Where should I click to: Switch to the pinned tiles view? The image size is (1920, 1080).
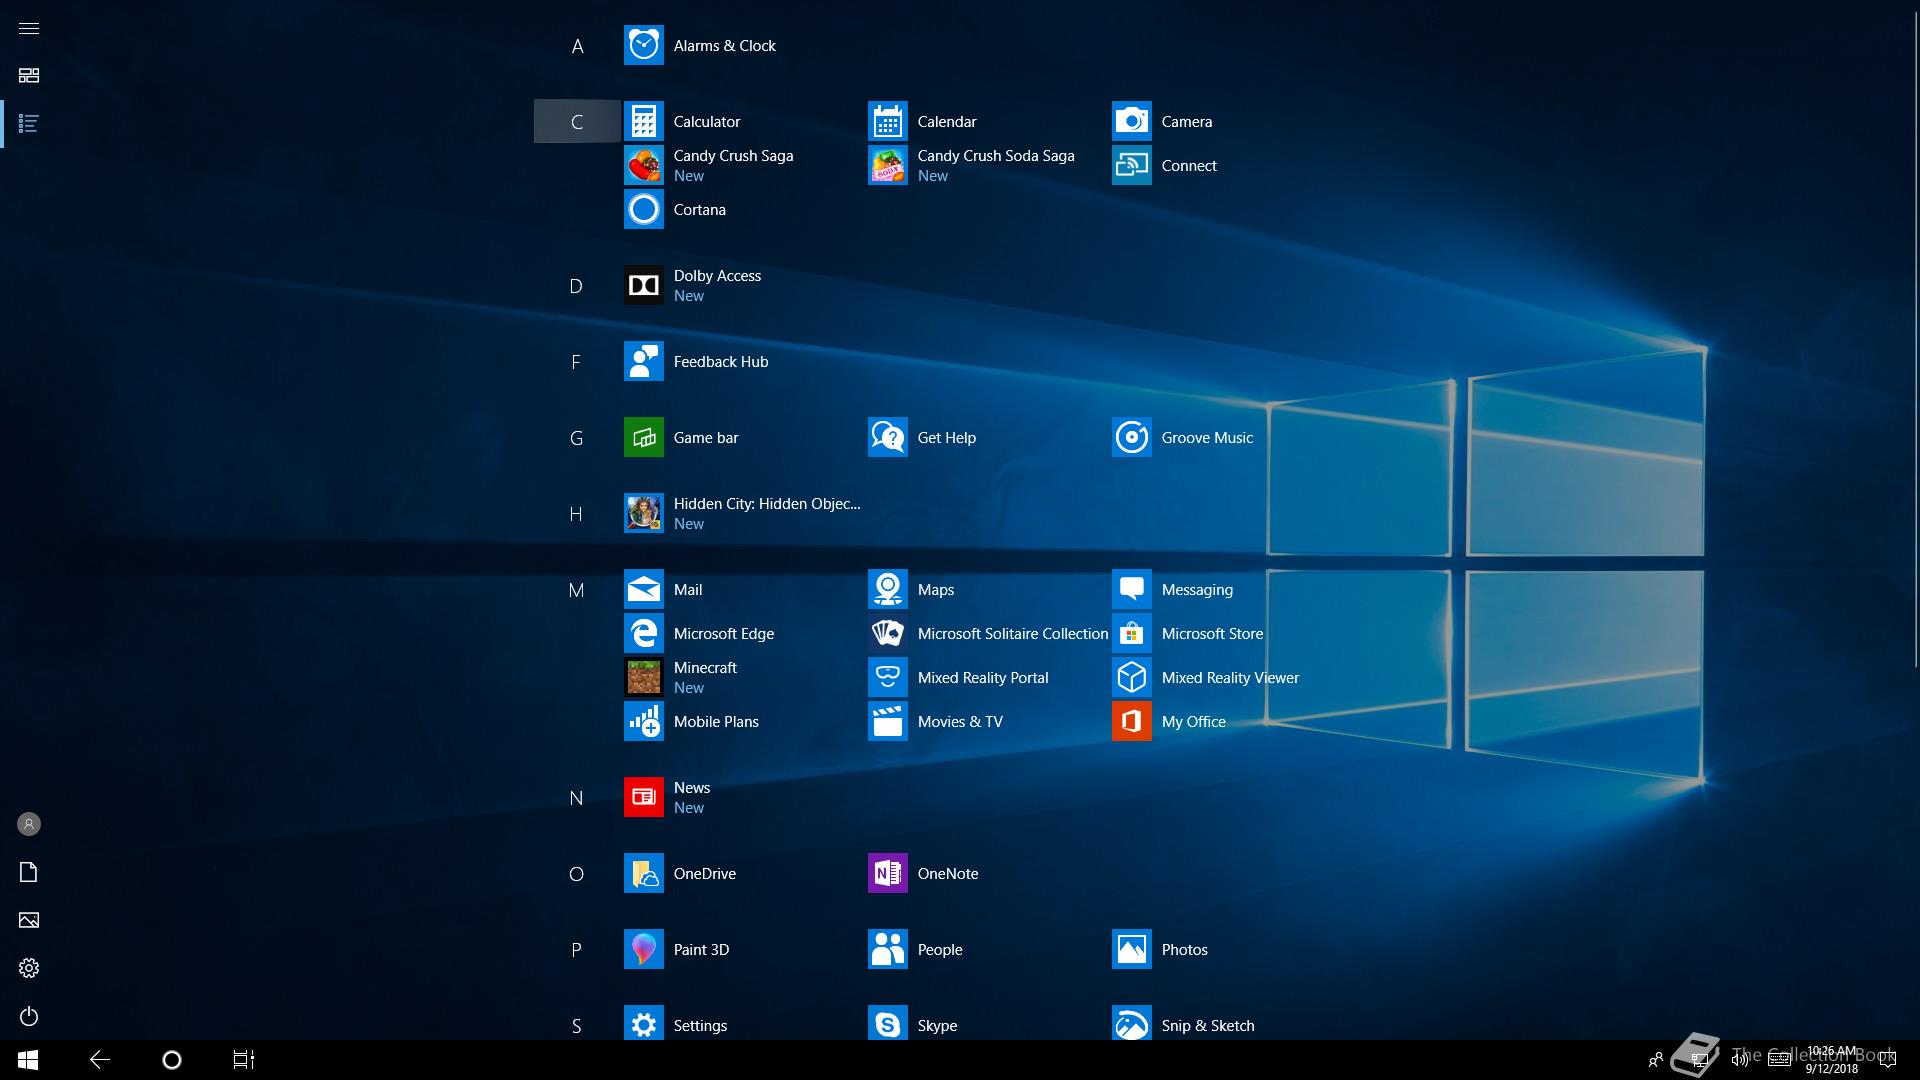[x=29, y=76]
